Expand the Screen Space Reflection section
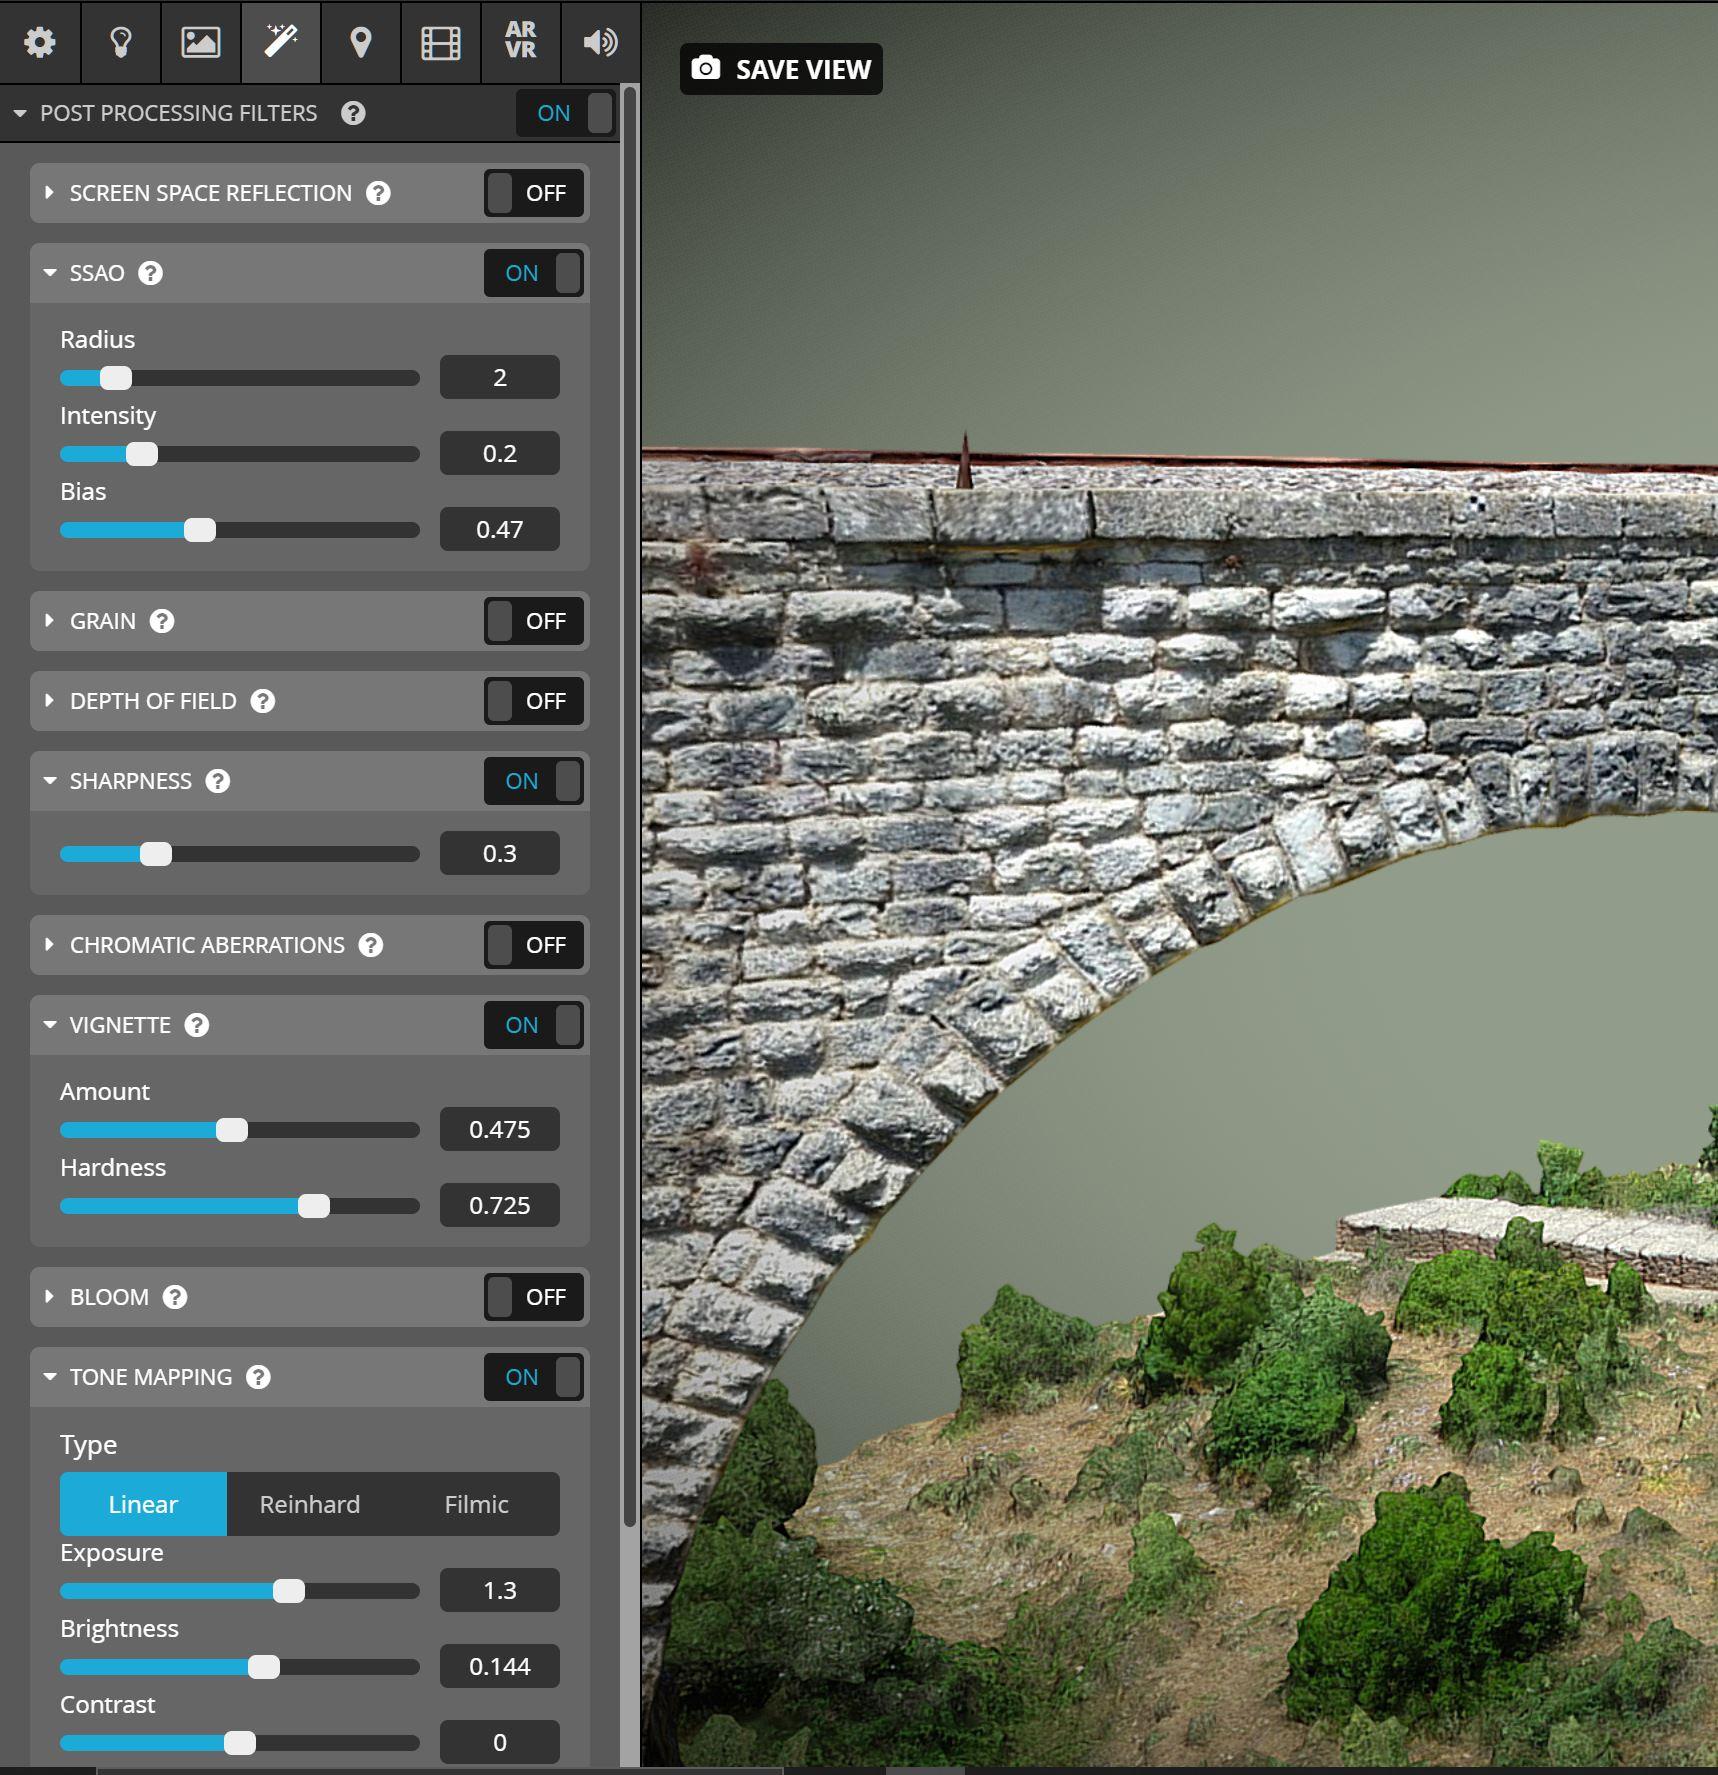1718x1775 pixels. (49, 193)
